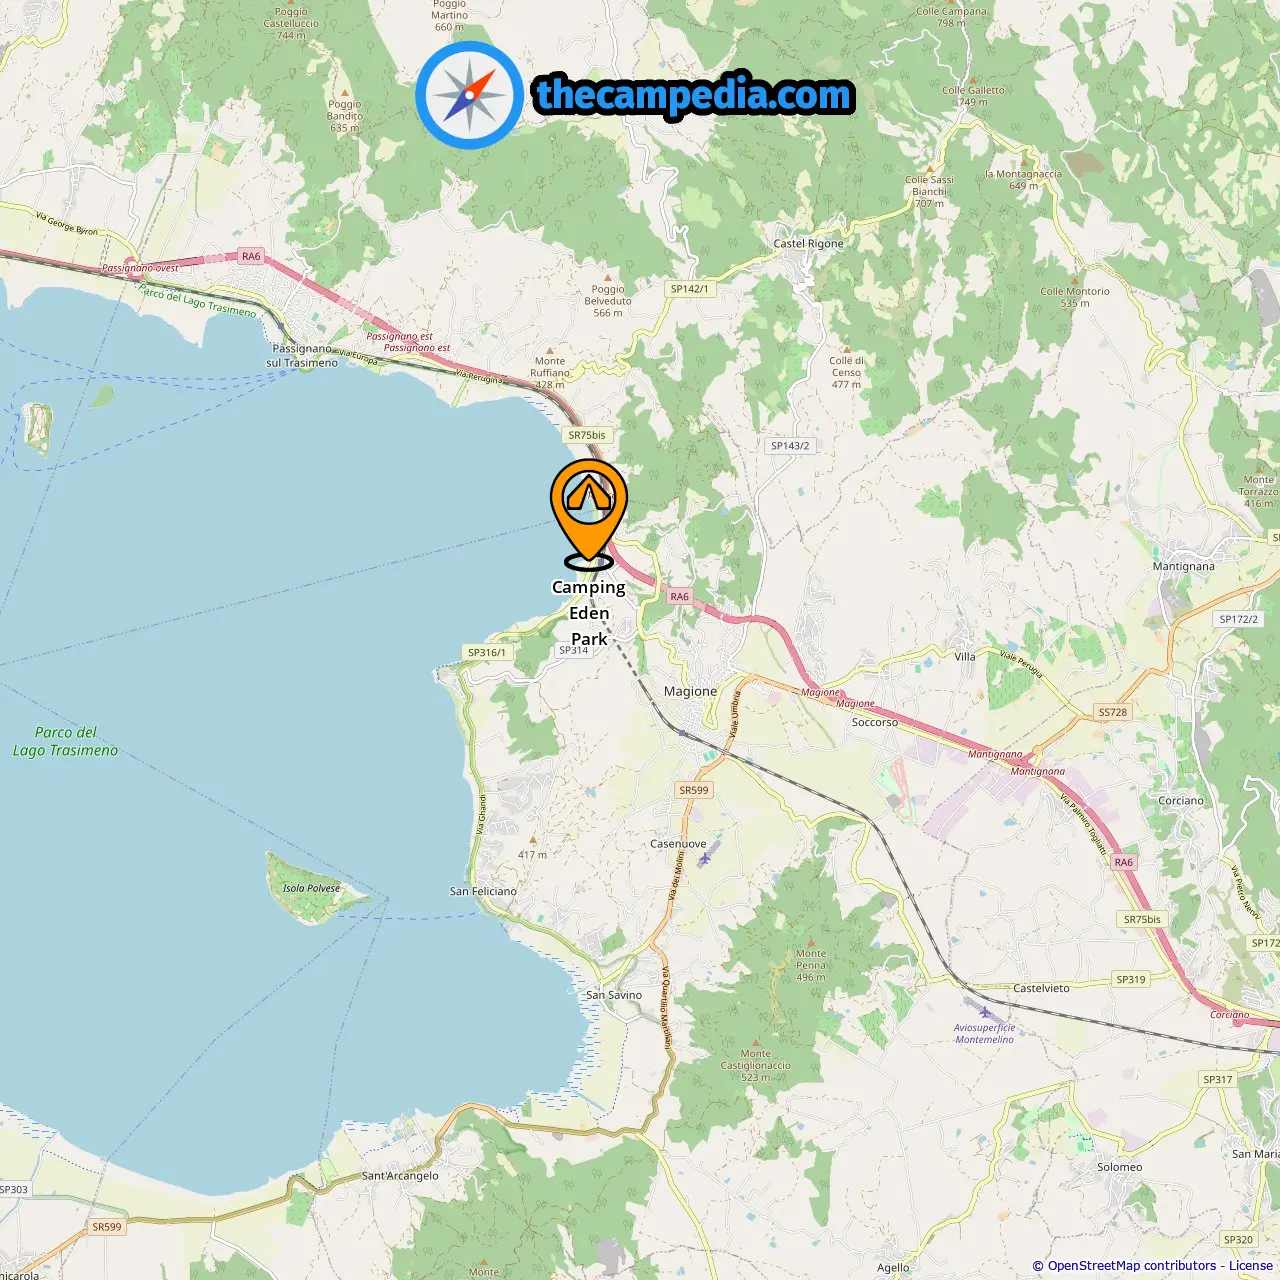Click the Parco del Lago Trasimeno label

pyautogui.click(x=65, y=741)
